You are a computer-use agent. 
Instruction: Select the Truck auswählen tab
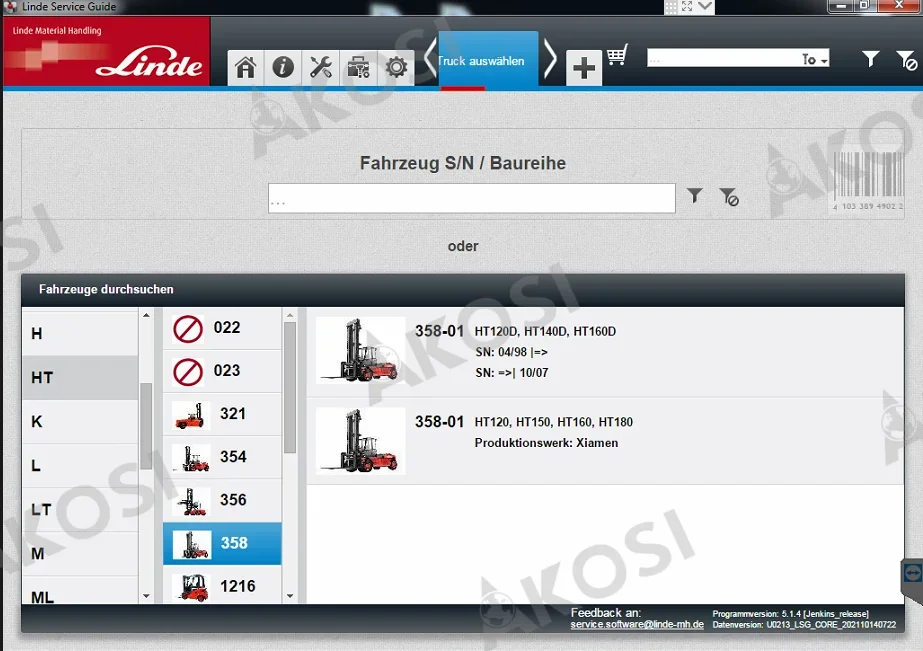(x=488, y=61)
